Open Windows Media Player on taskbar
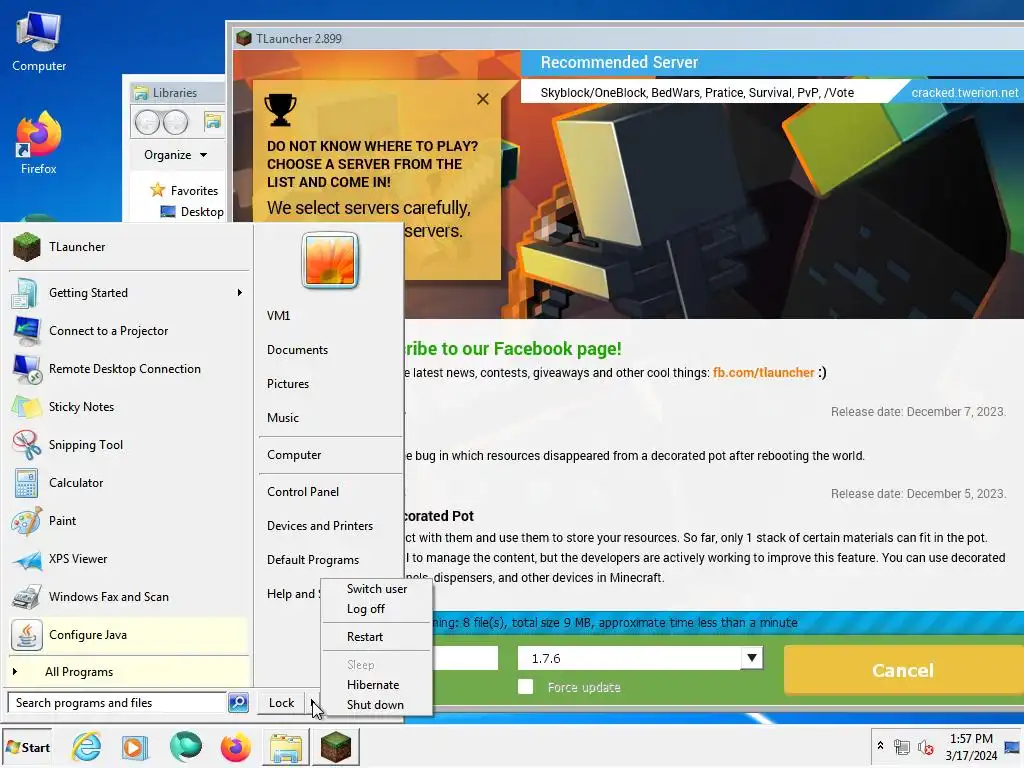 click(x=135, y=746)
